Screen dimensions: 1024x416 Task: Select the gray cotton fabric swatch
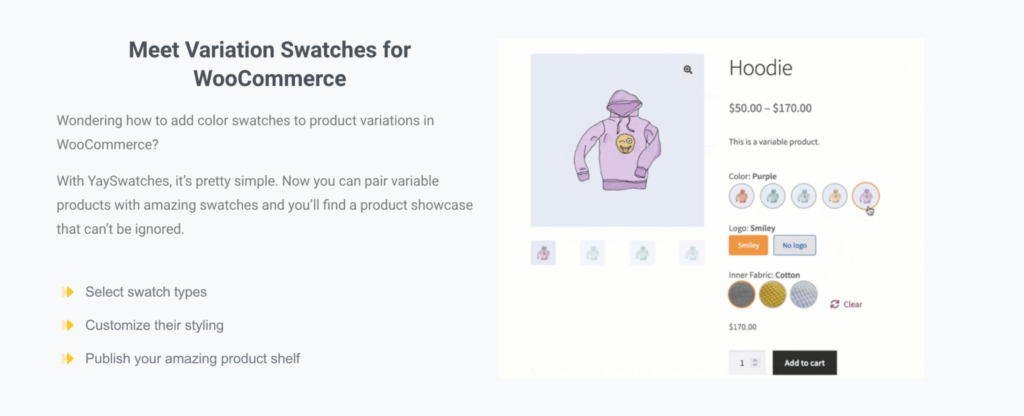pyautogui.click(x=742, y=295)
